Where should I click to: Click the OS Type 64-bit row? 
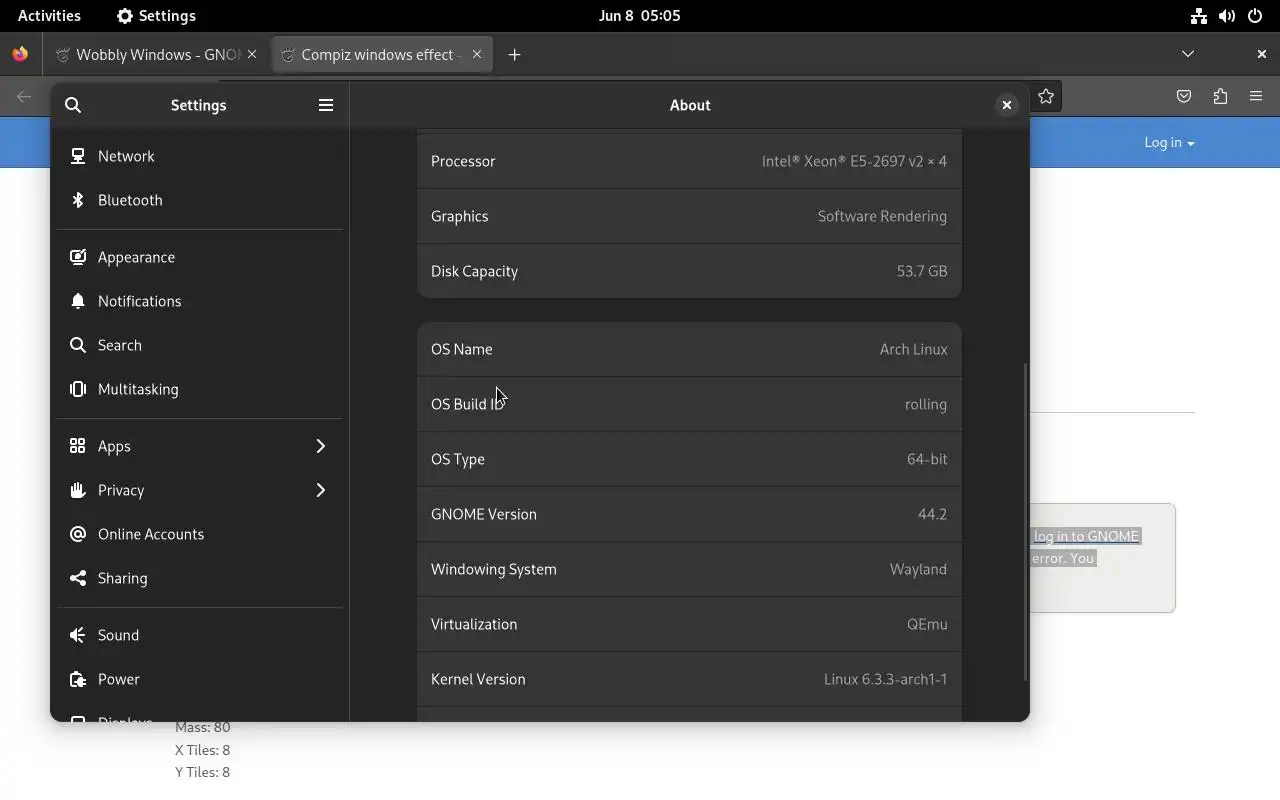coord(689,459)
